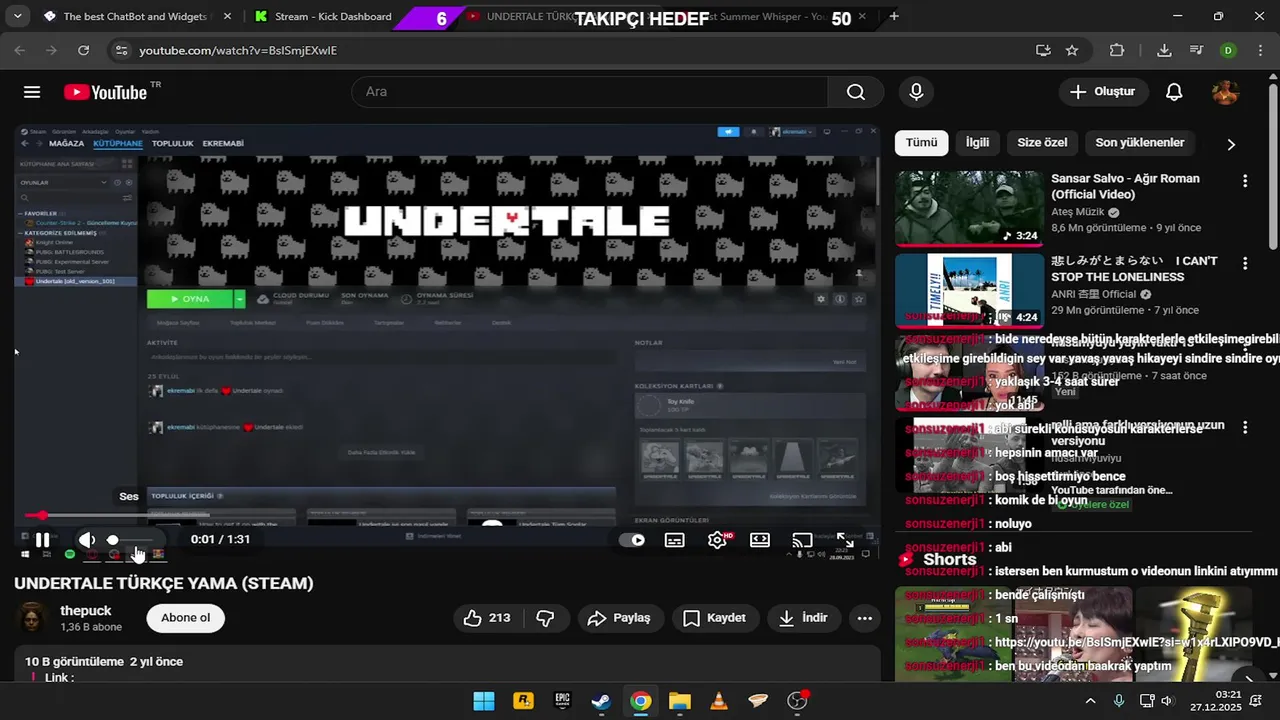
Task: Bookmark this page with star
Action: (x=1072, y=50)
